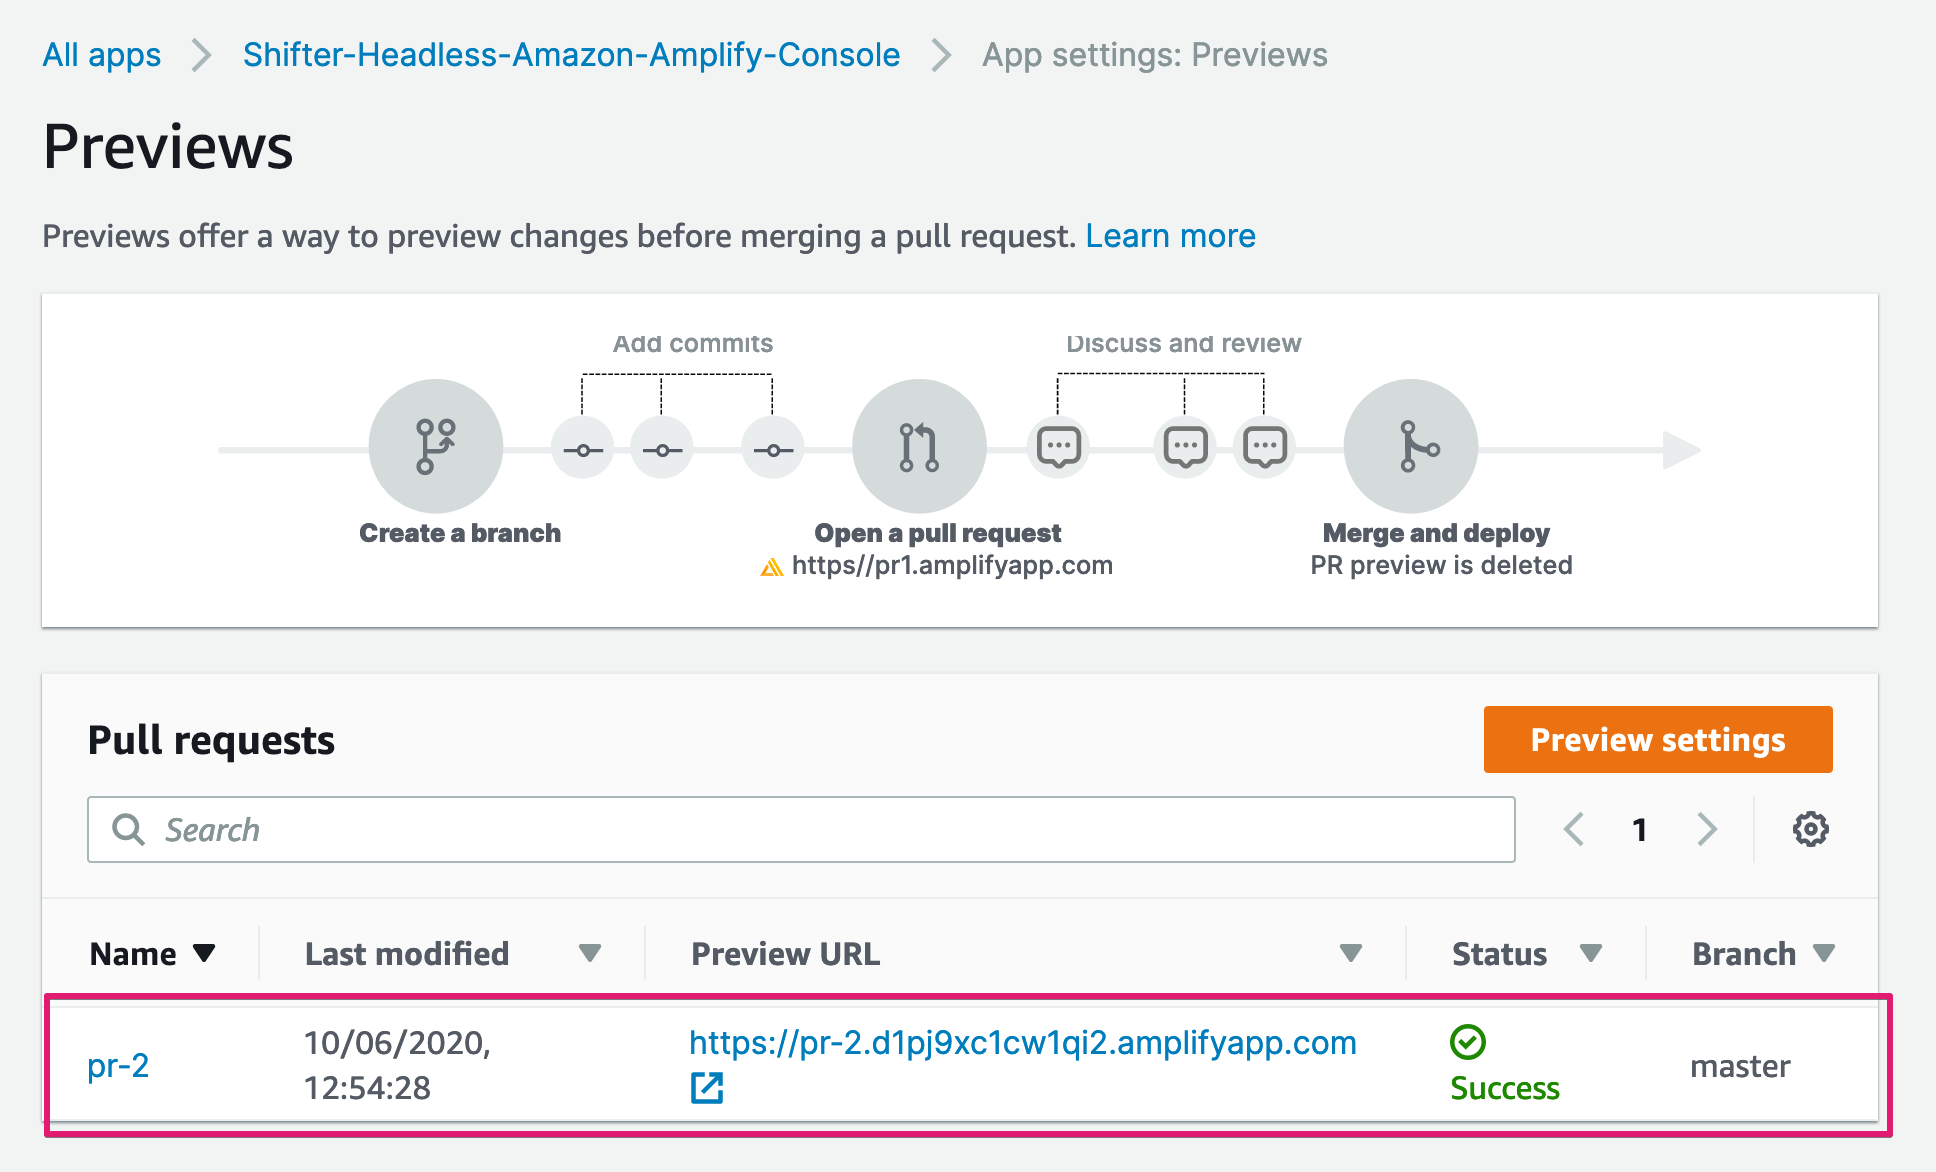This screenshot has height=1172, width=1936.
Task: Open the Preview settings button
Action: click(1658, 739)
